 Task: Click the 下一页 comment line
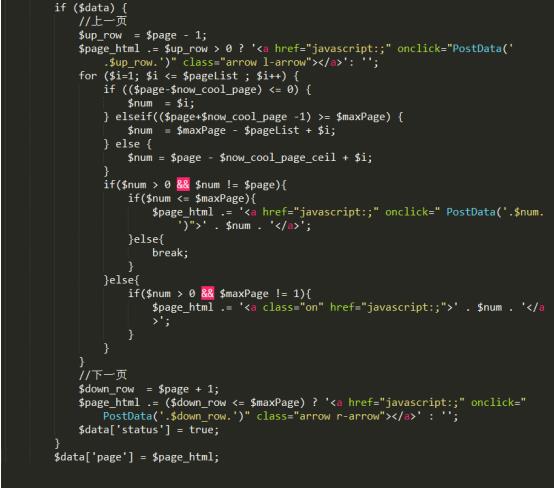pos(102,375)
